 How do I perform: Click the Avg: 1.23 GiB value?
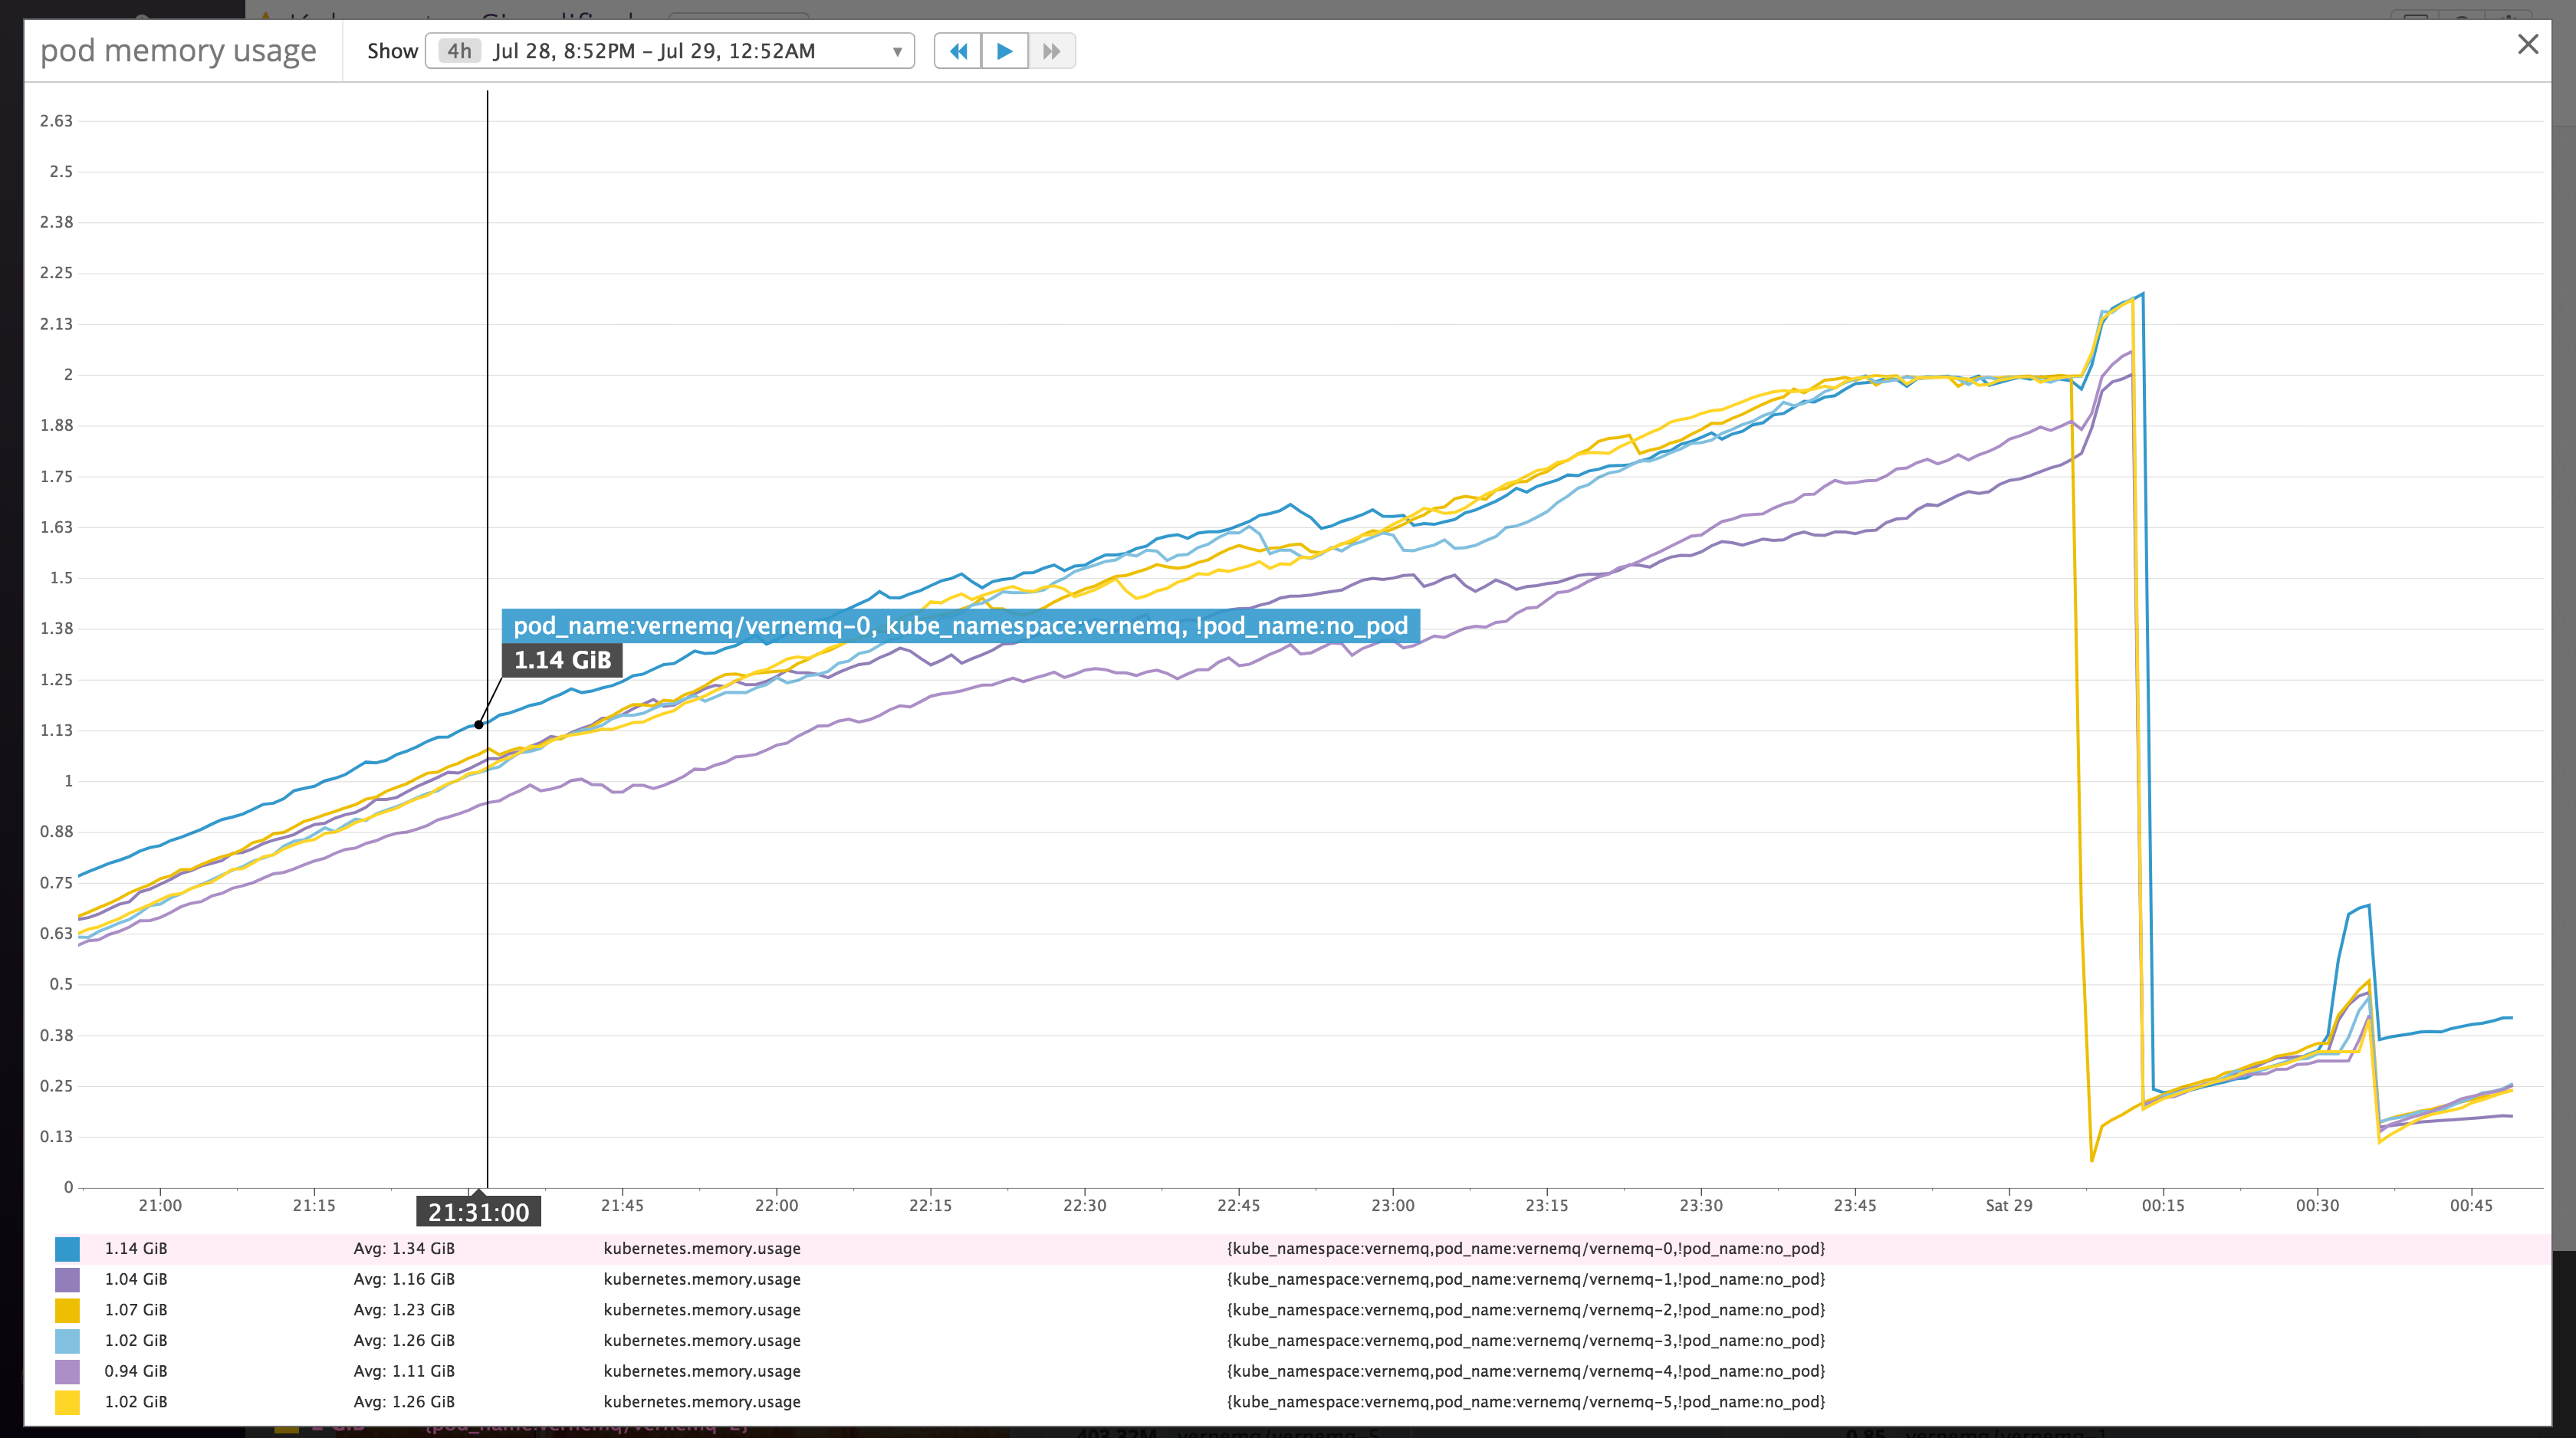404,1310
